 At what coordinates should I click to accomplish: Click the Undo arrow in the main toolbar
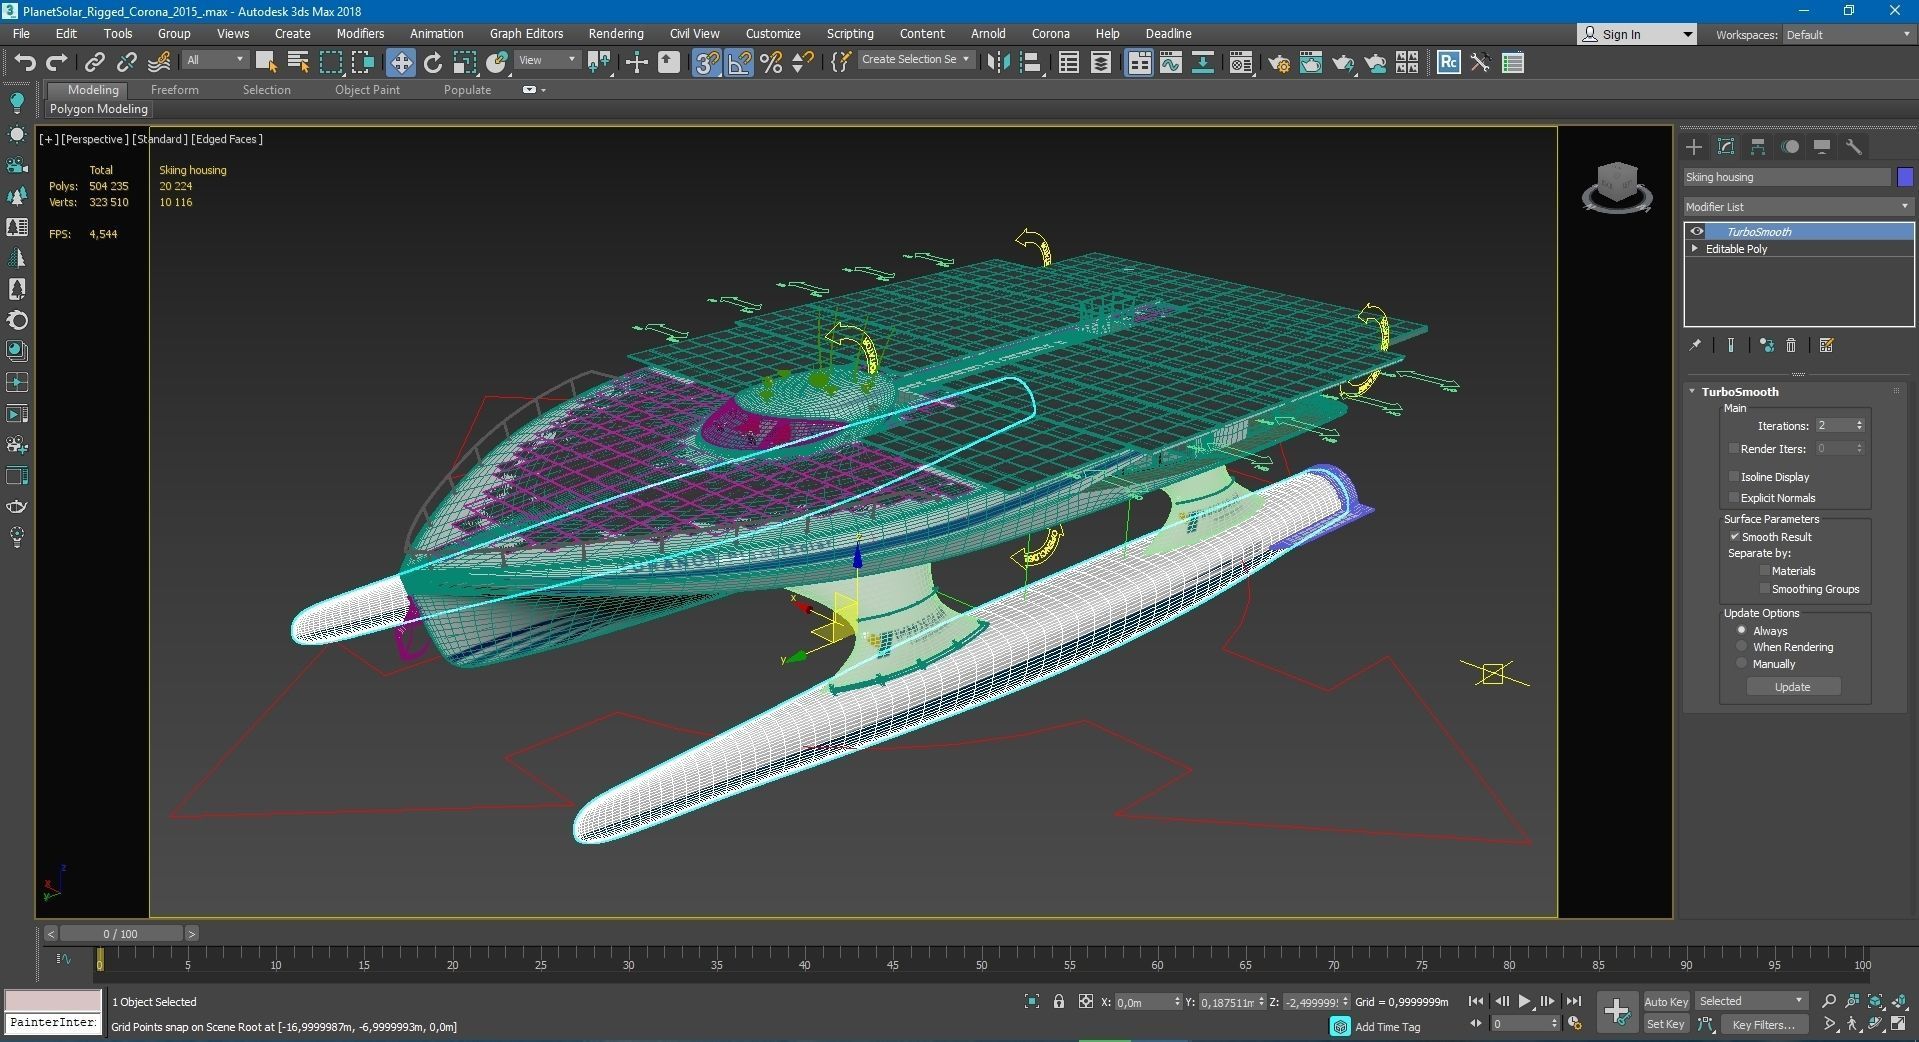[25, 63]
